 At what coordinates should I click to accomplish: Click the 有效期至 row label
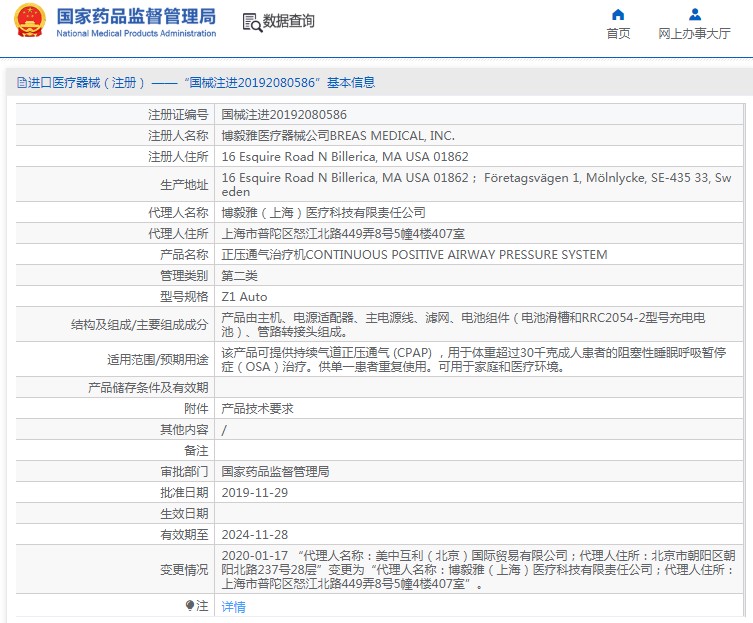pyautogui.click(x=184, y=535)
